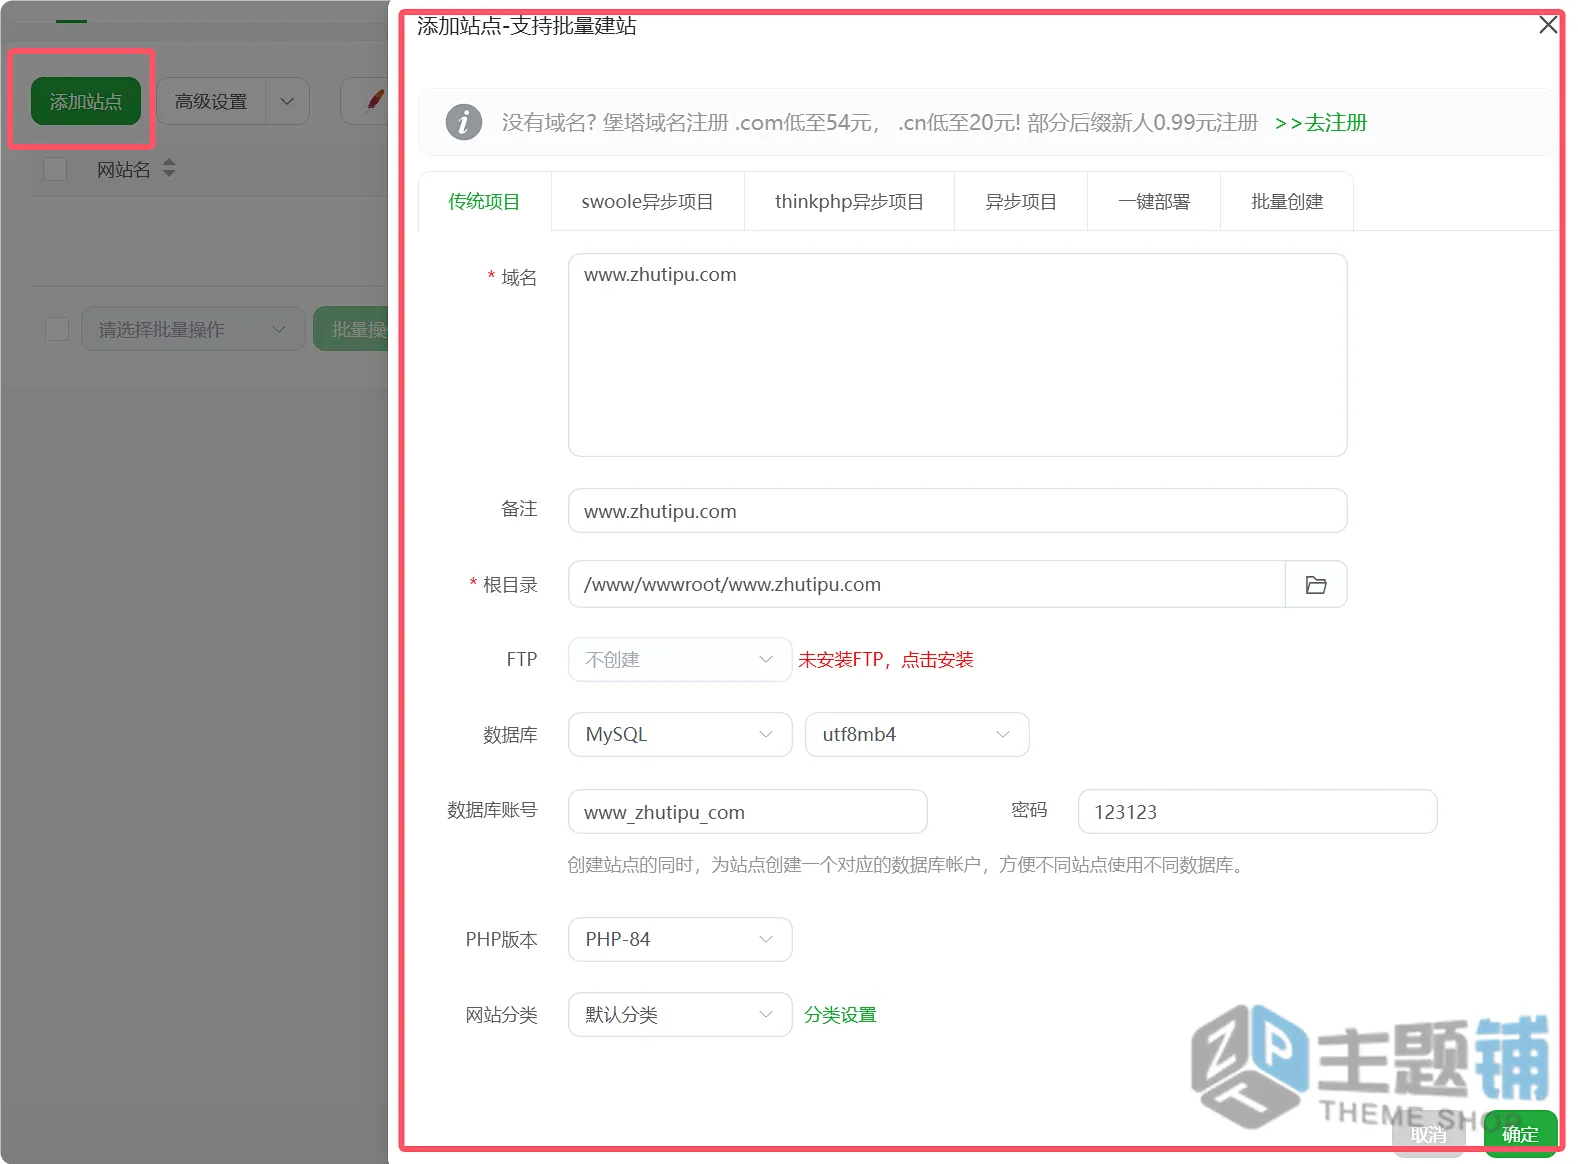Image resolution: width=1578 pixels, height=1164 pixels.
Task: Open the 请选择批量操作 dropdown
Action: pos(193,329)
